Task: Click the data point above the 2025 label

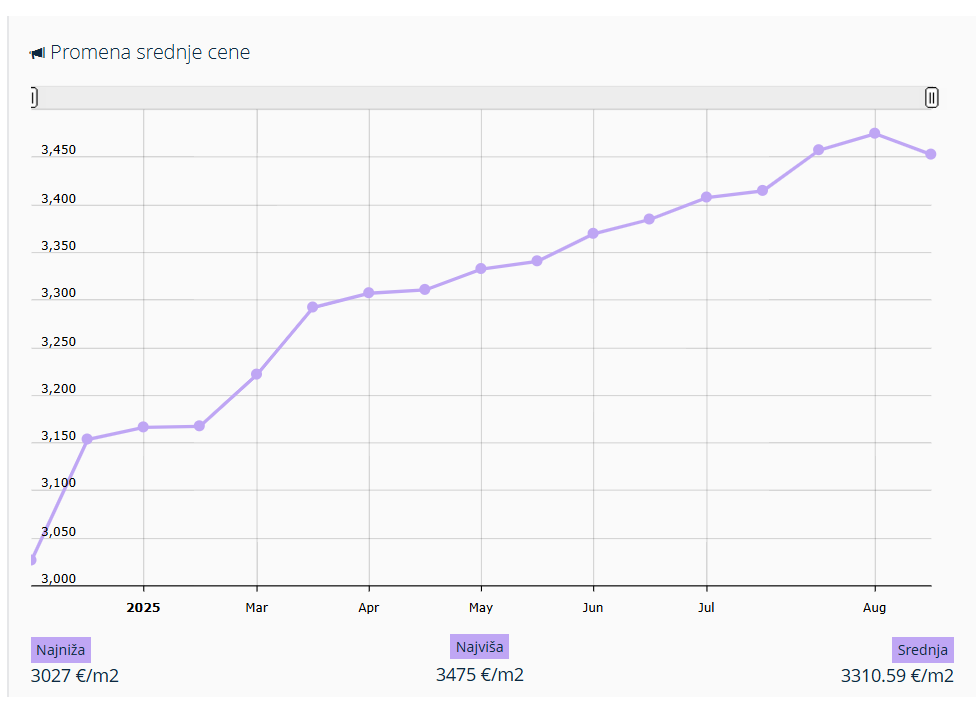Action: click(x=143, y=427)
